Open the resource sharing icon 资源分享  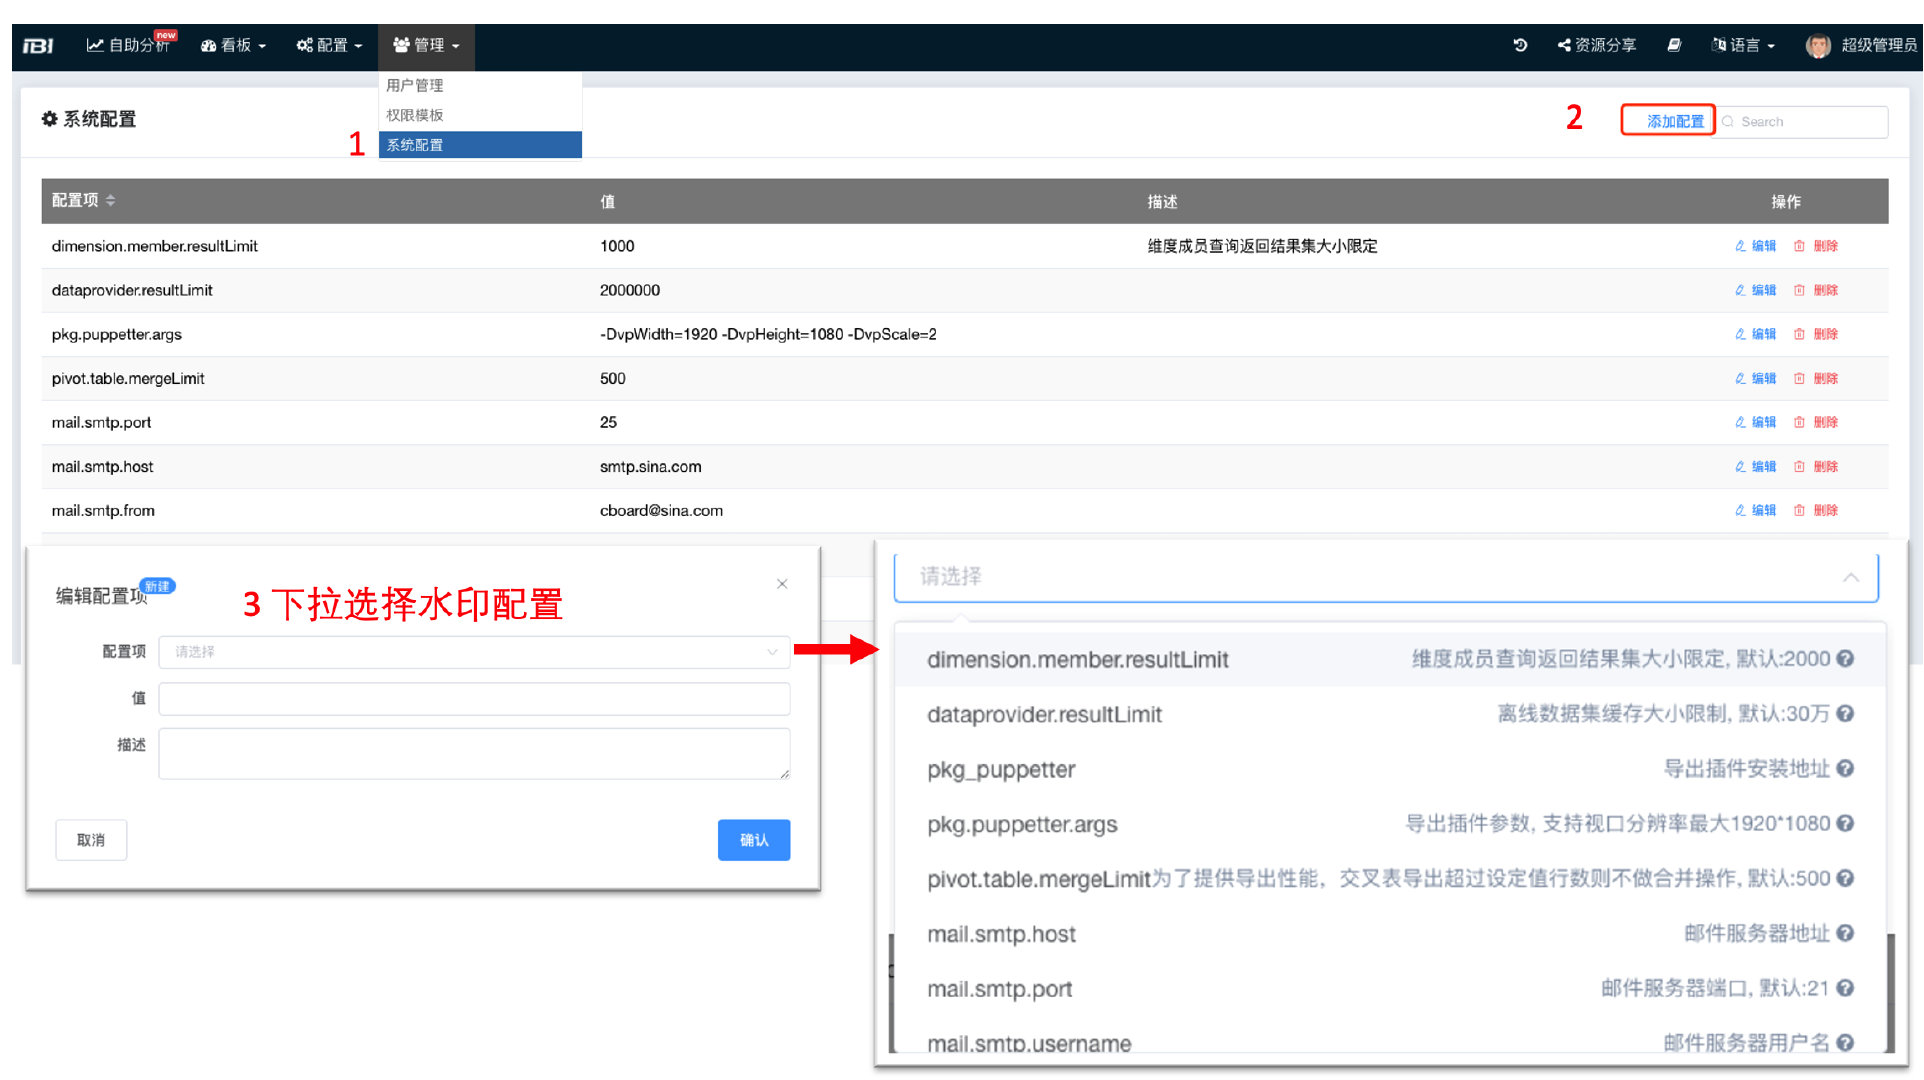click(x=1597, y=45)
